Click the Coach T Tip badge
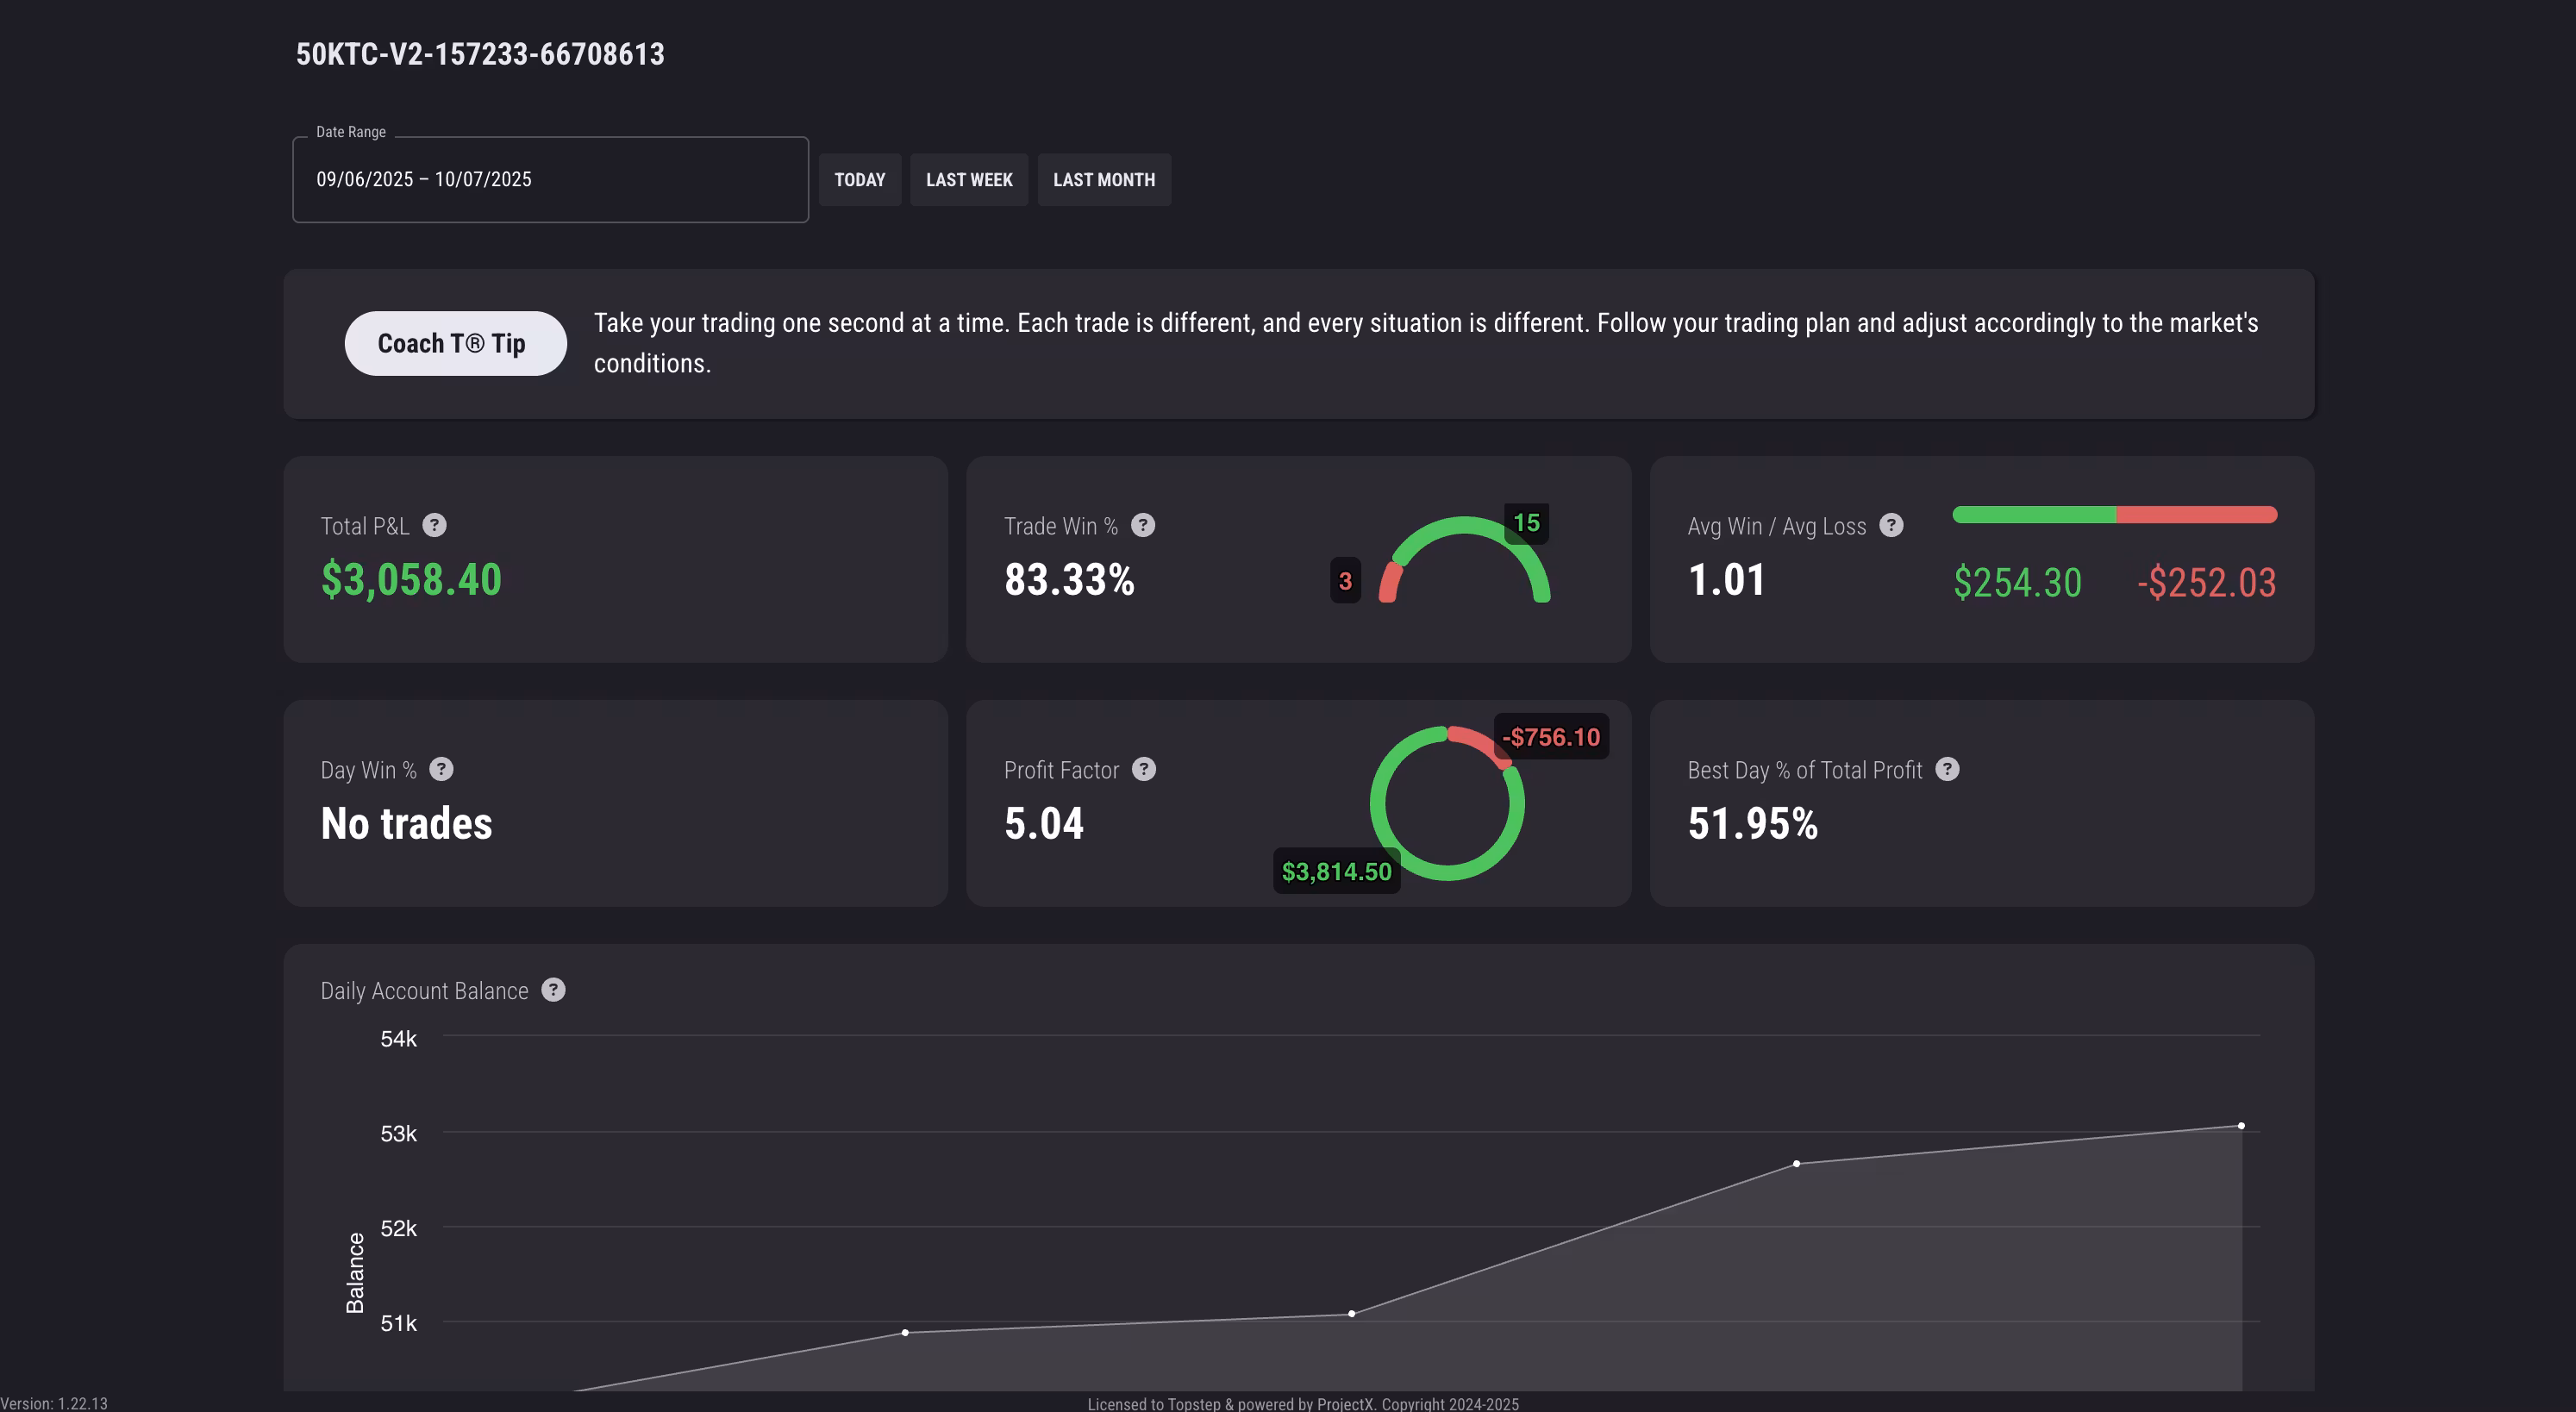2576x1412 pixels. point(455,343)
